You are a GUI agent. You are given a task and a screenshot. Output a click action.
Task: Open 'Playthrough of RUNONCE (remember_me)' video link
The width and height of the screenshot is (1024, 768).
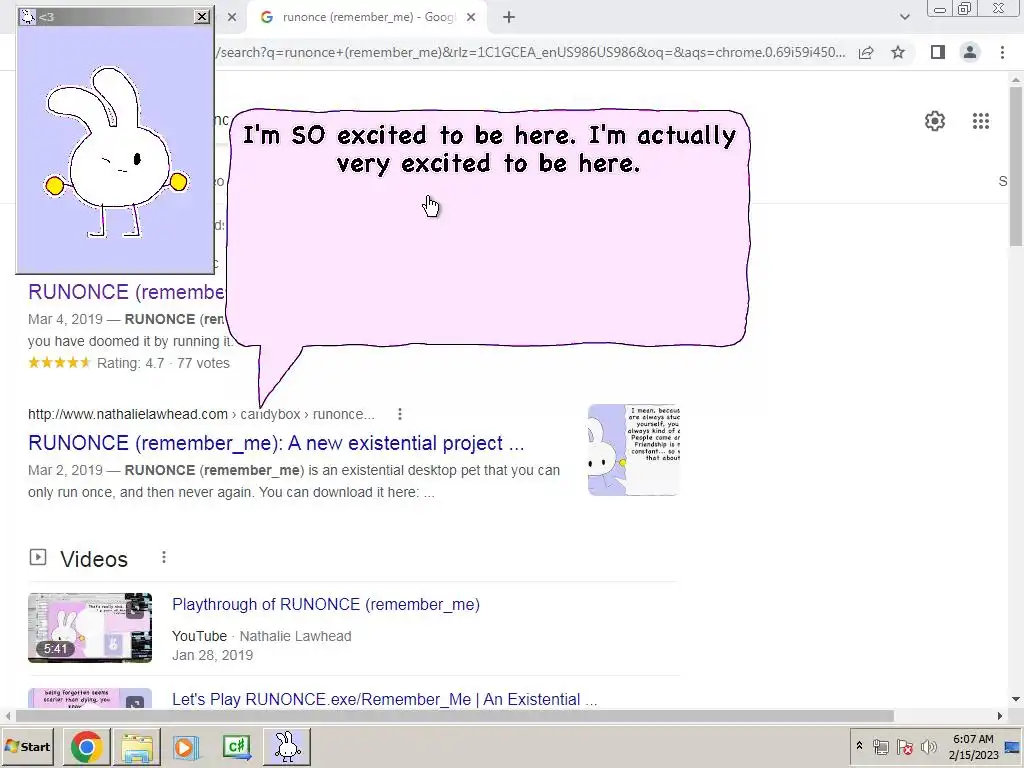[x=326, y=605]
